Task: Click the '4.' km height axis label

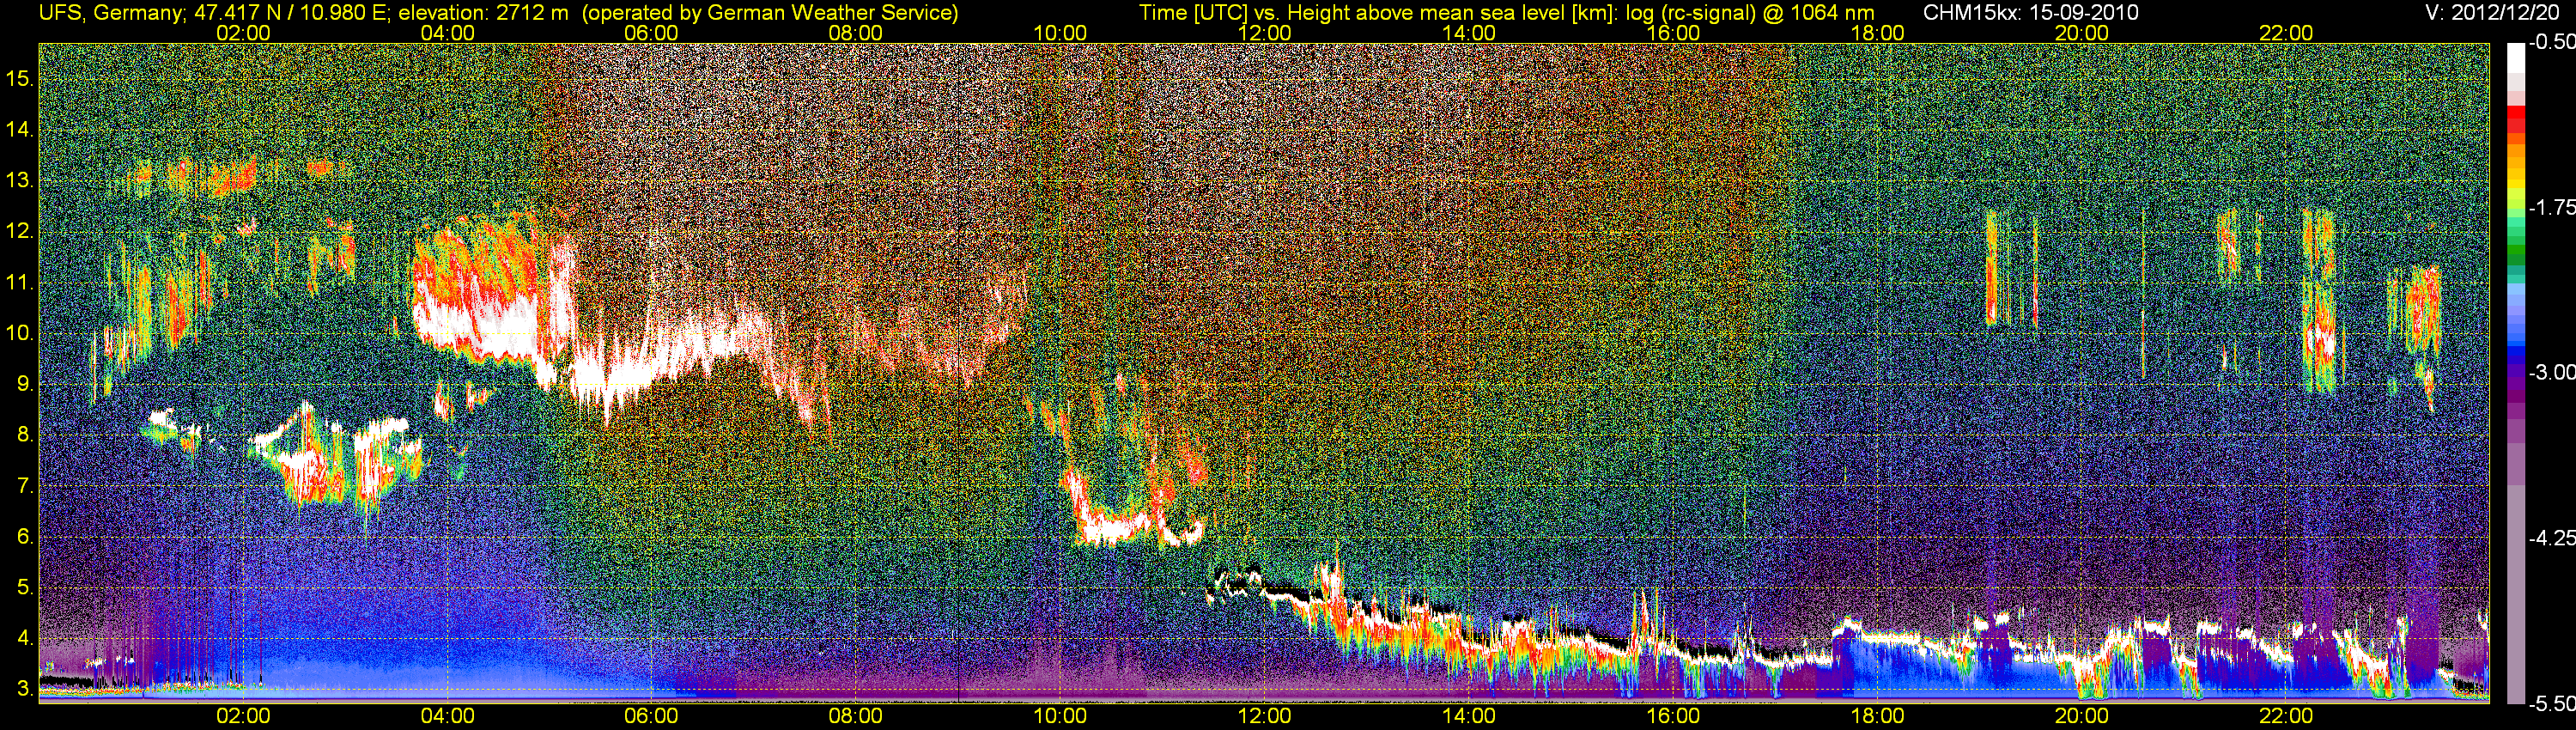Action: [x=25, y=638]
